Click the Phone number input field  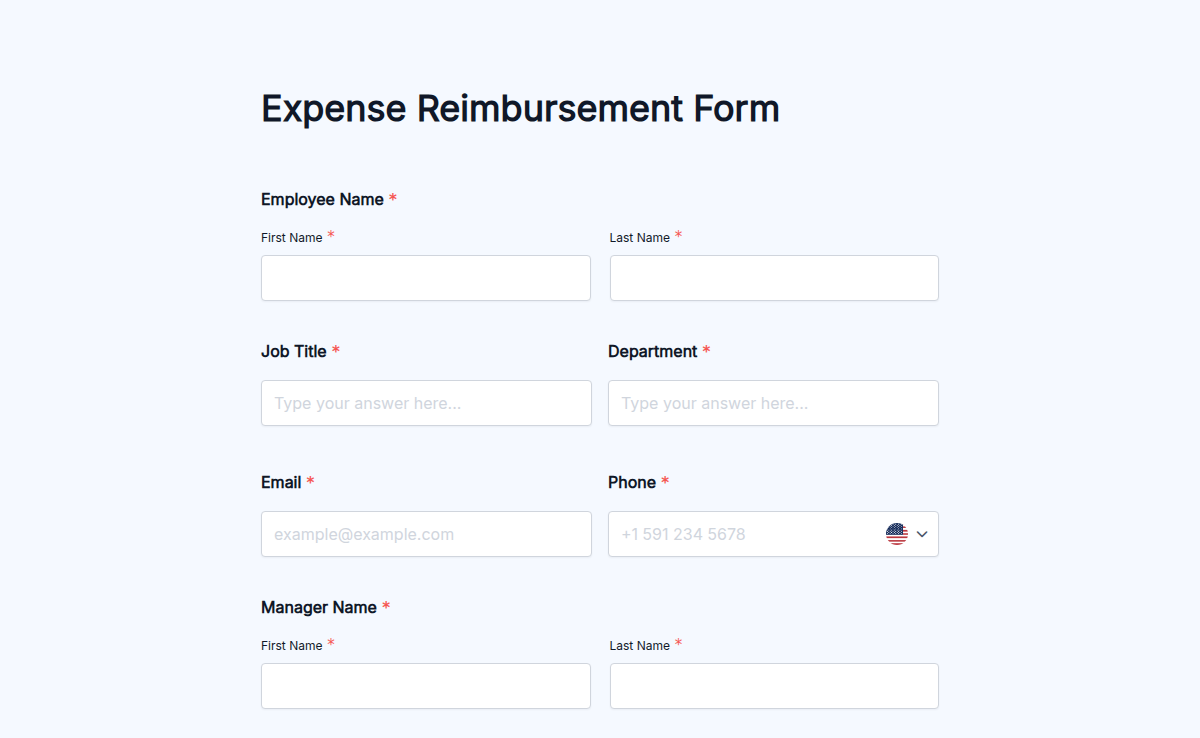pyautogui.click(x=740, y=533)
